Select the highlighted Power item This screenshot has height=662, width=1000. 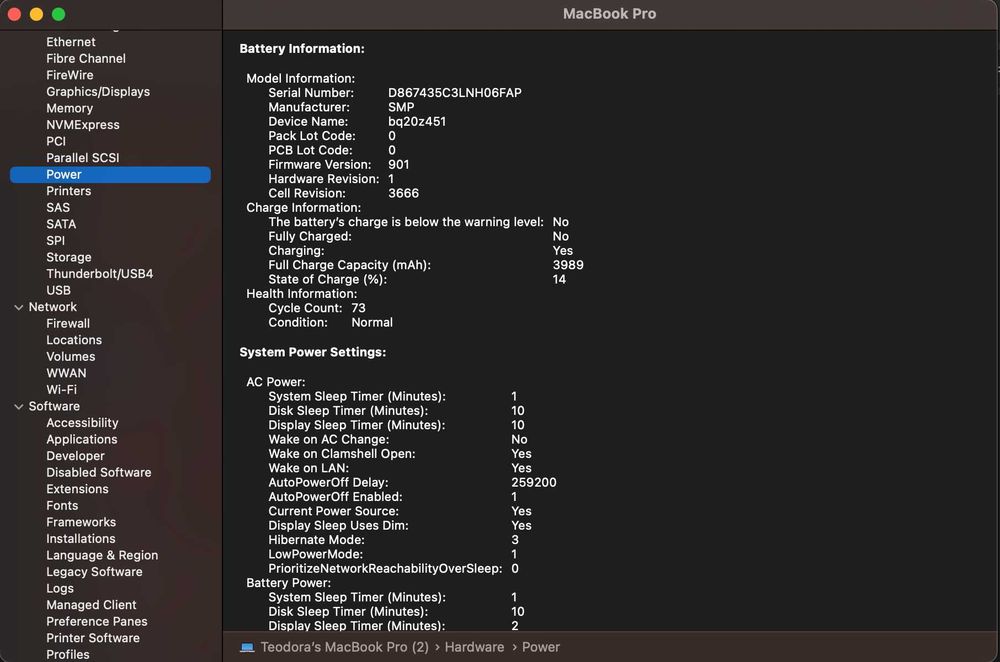pyautogui.click(x=110, y=175)
